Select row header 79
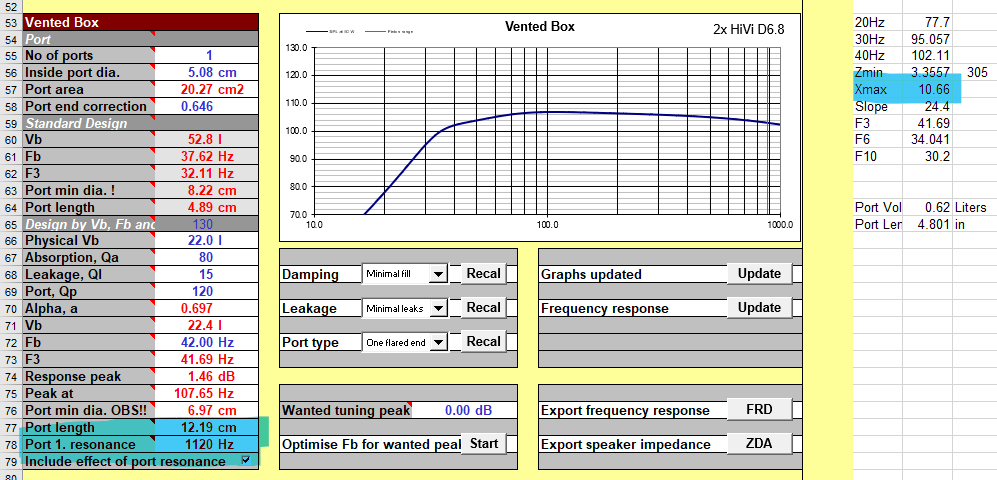The height and width of the screenshot is (480, 997). pyautogui.click(x=11, y=460)
